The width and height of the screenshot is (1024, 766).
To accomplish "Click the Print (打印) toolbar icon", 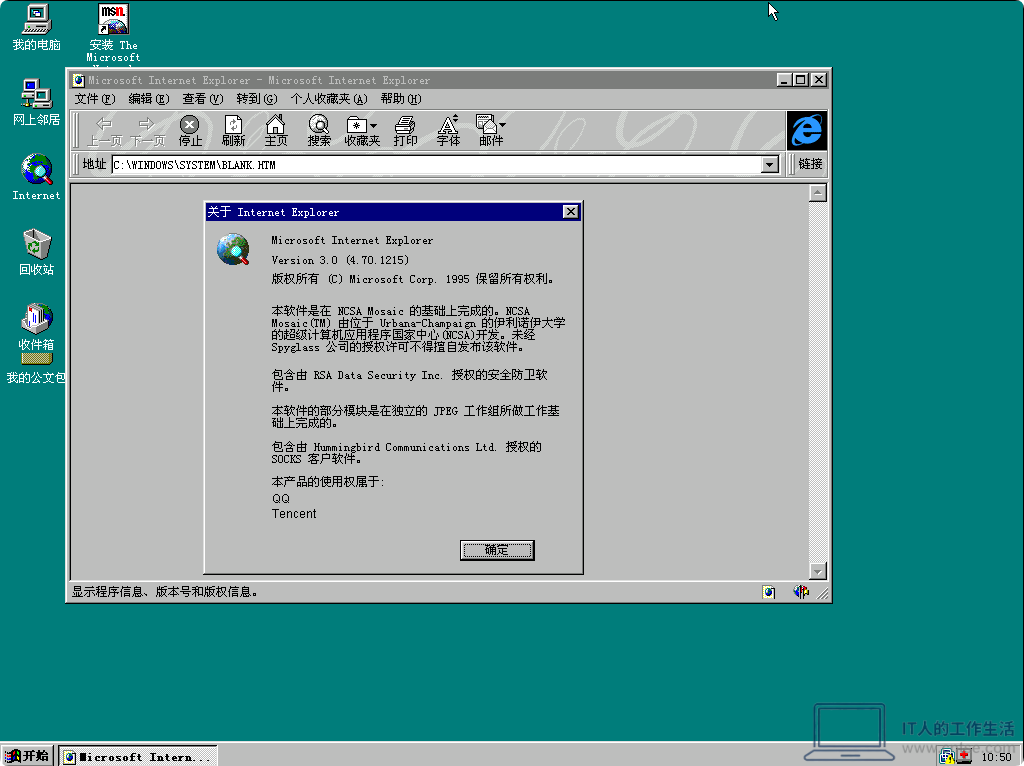I will (x=405, y=131).
